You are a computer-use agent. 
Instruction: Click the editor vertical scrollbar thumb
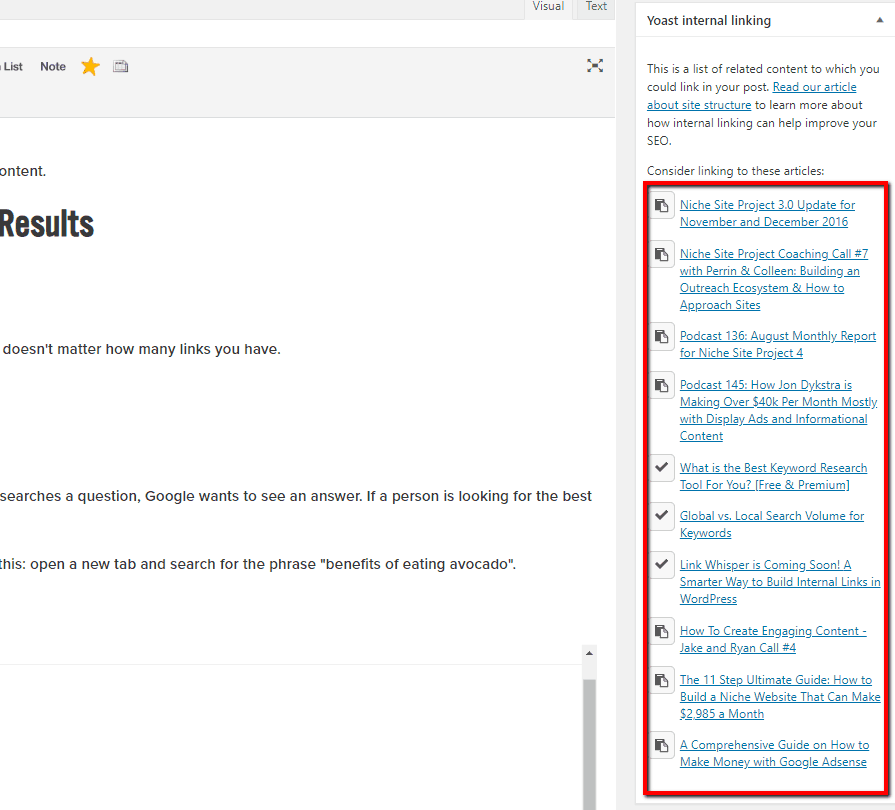[589, 742]
